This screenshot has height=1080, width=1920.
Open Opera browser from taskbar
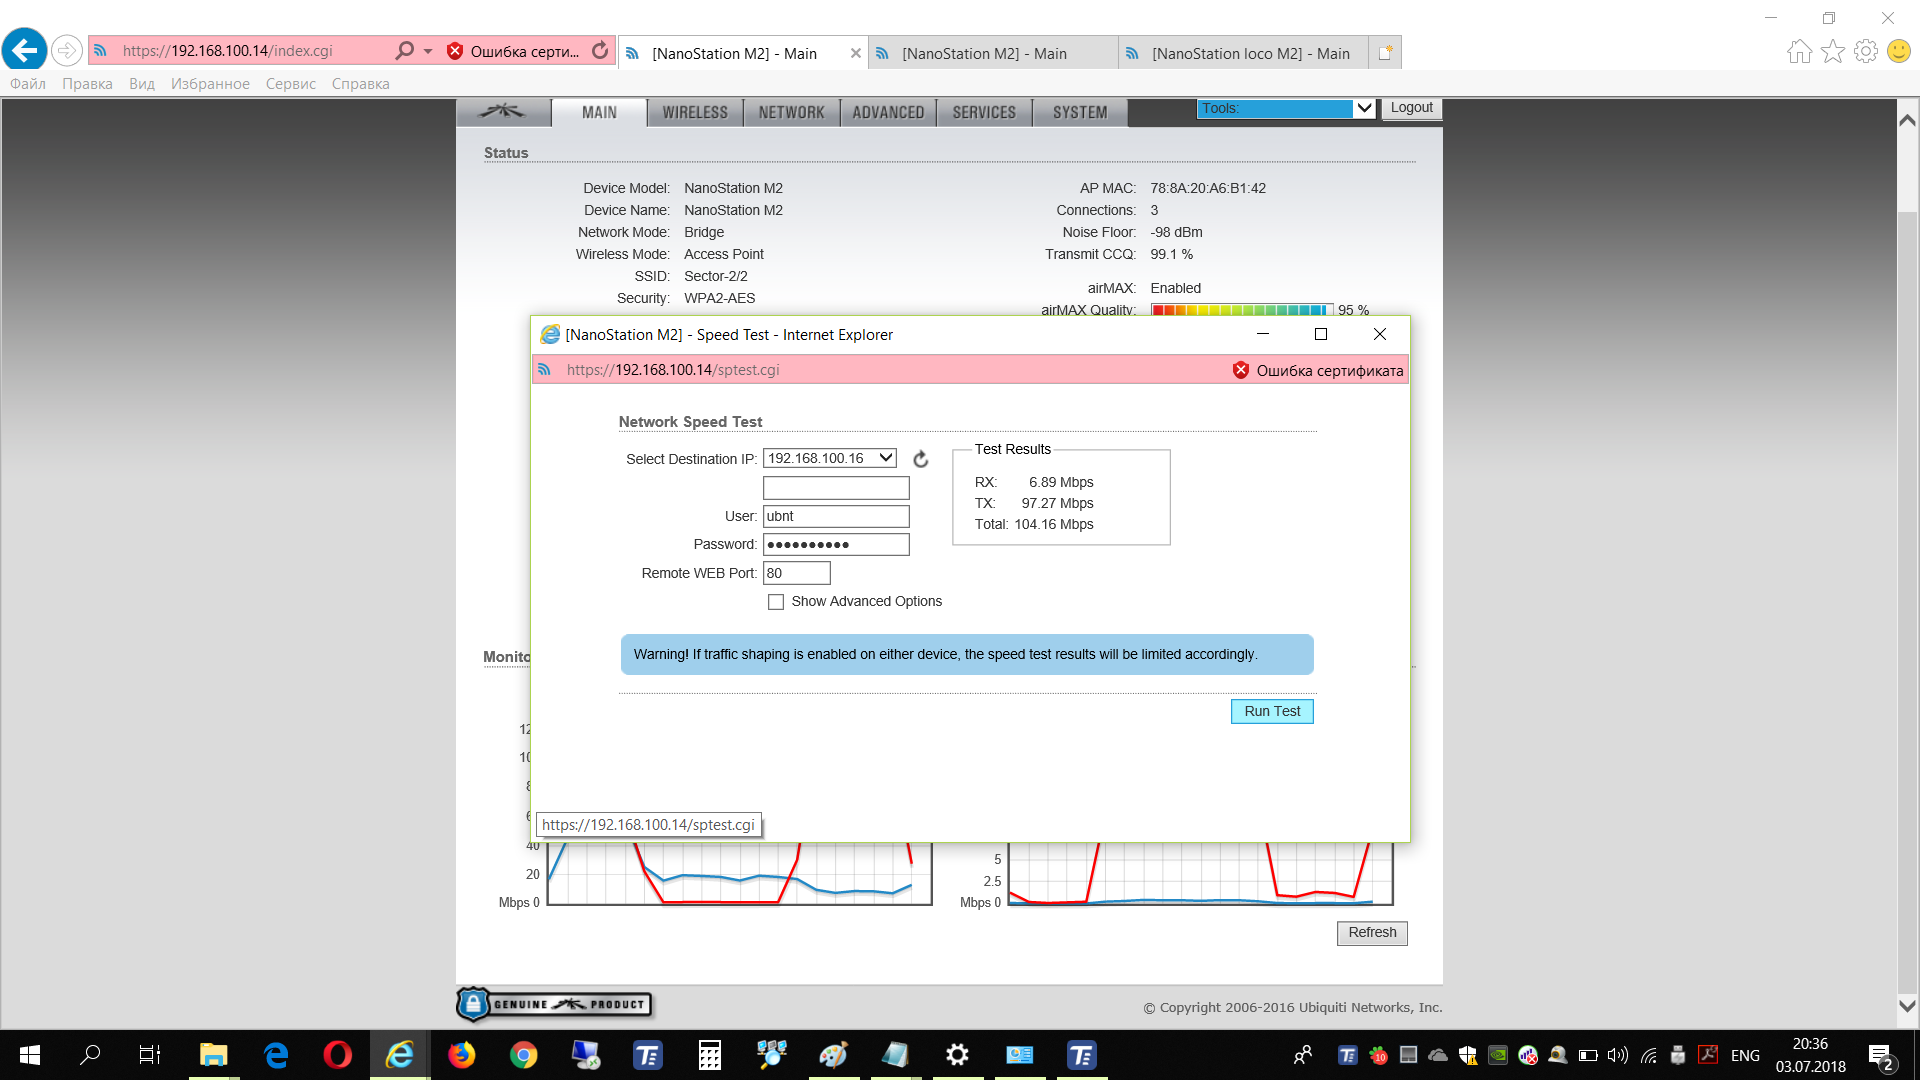point(337,1055)
